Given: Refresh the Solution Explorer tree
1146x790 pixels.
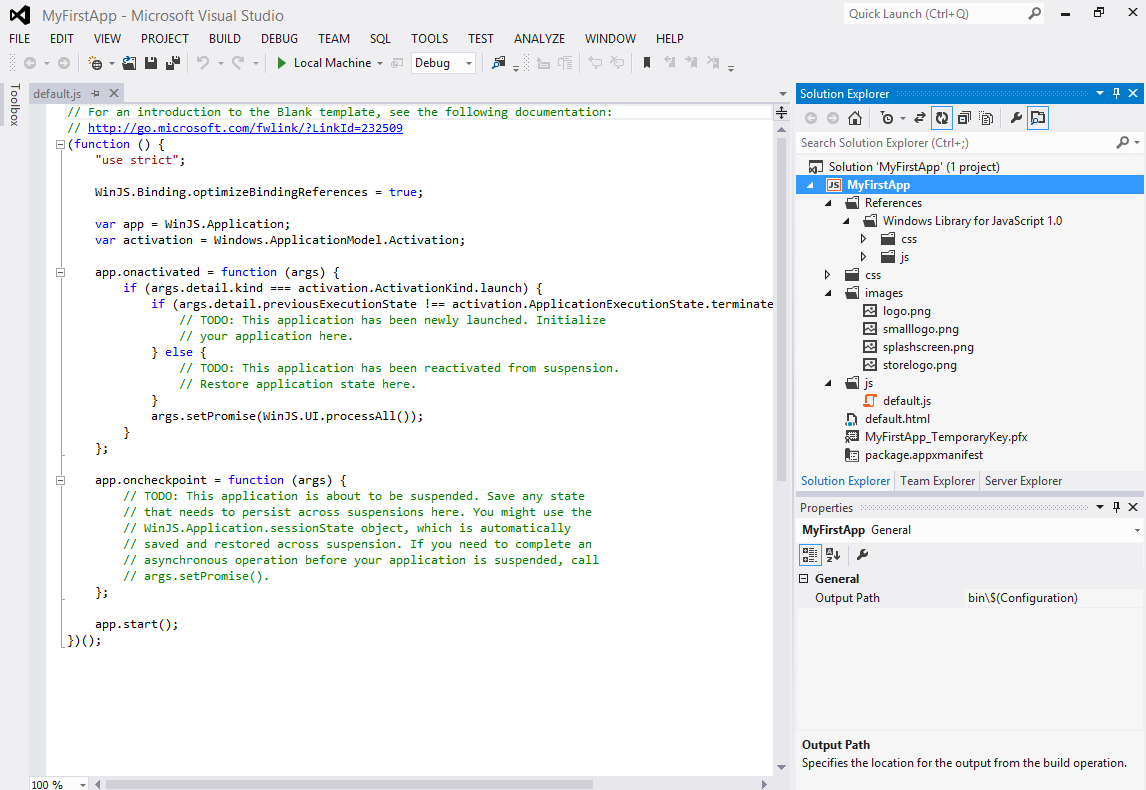Looking at the screenshot, I should (x=942, y=118).
